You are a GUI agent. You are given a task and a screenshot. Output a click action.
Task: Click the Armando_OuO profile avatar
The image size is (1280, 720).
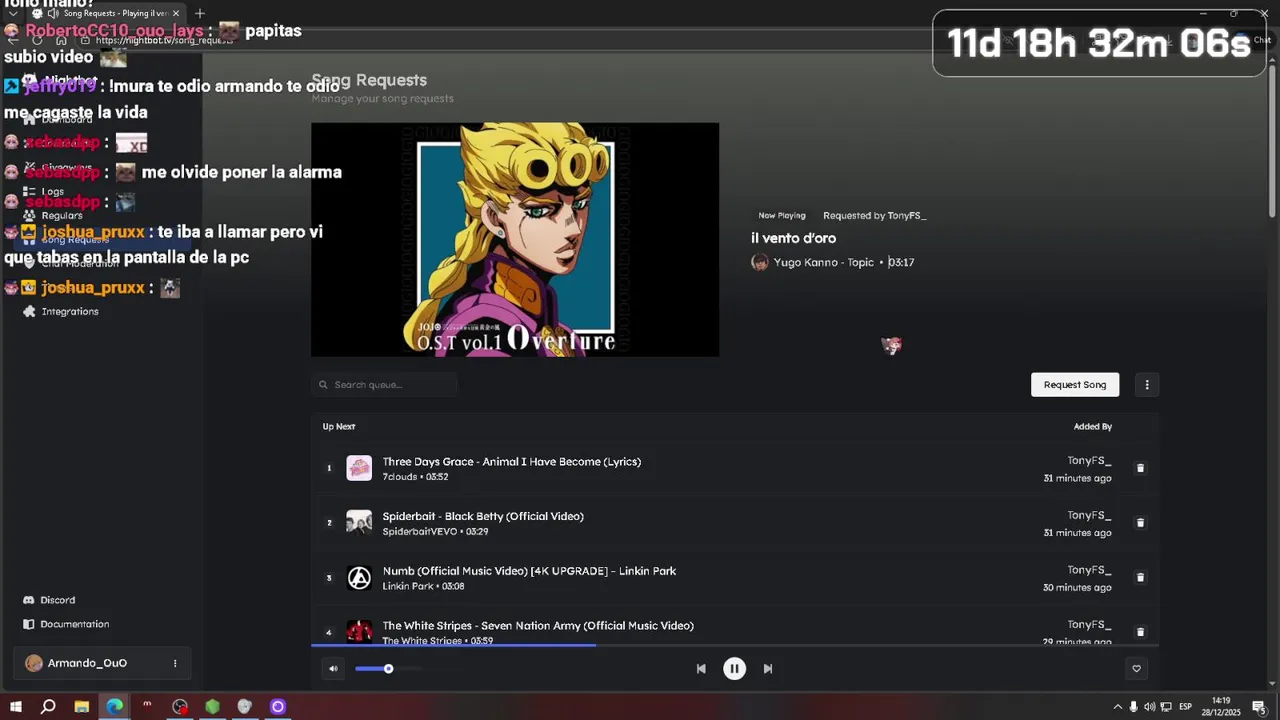(x=34, y=663)
